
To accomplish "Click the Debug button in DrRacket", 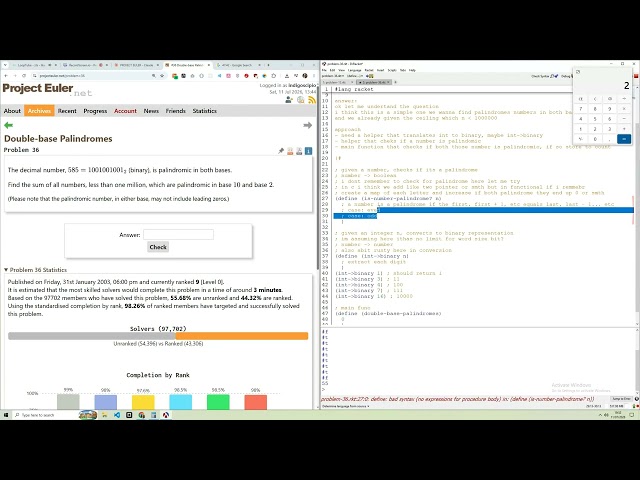I will (567, 76).
